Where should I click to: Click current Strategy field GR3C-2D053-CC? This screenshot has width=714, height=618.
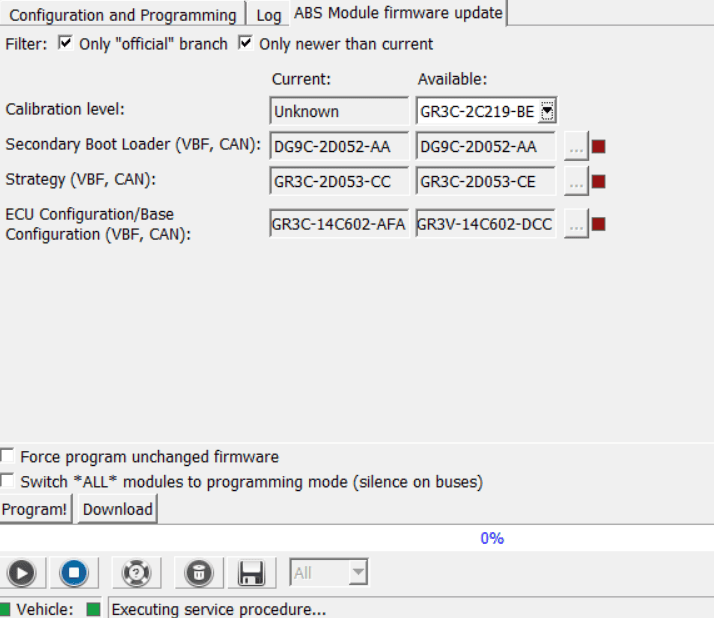[x=339, y=182]
